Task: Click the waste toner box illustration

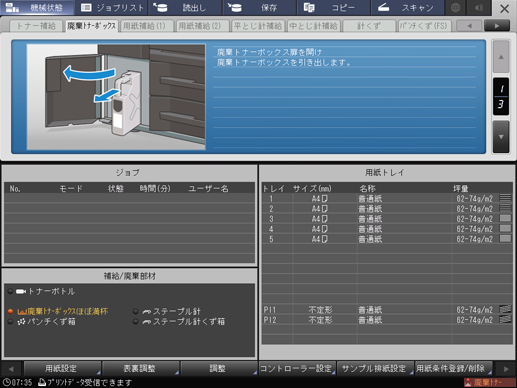Action: 116,97
